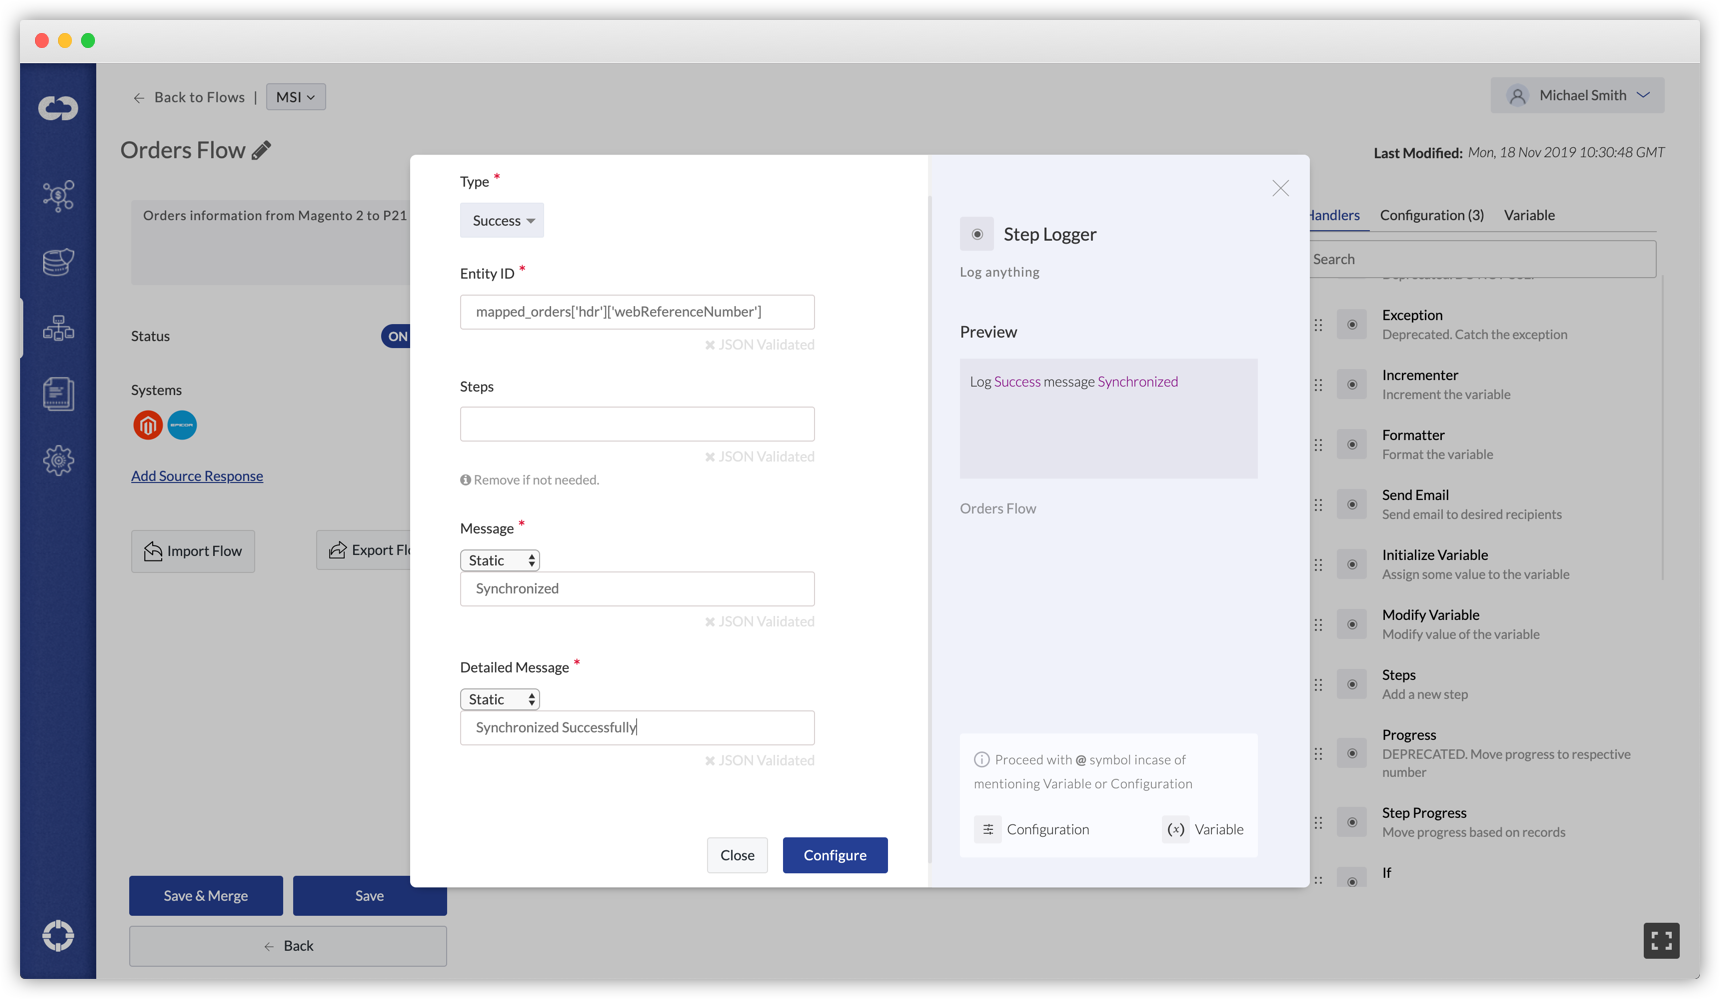Open the hierarchy flow sidebar icon
The width and height of the screenshot is (1720, 999).
coord(58,328)
